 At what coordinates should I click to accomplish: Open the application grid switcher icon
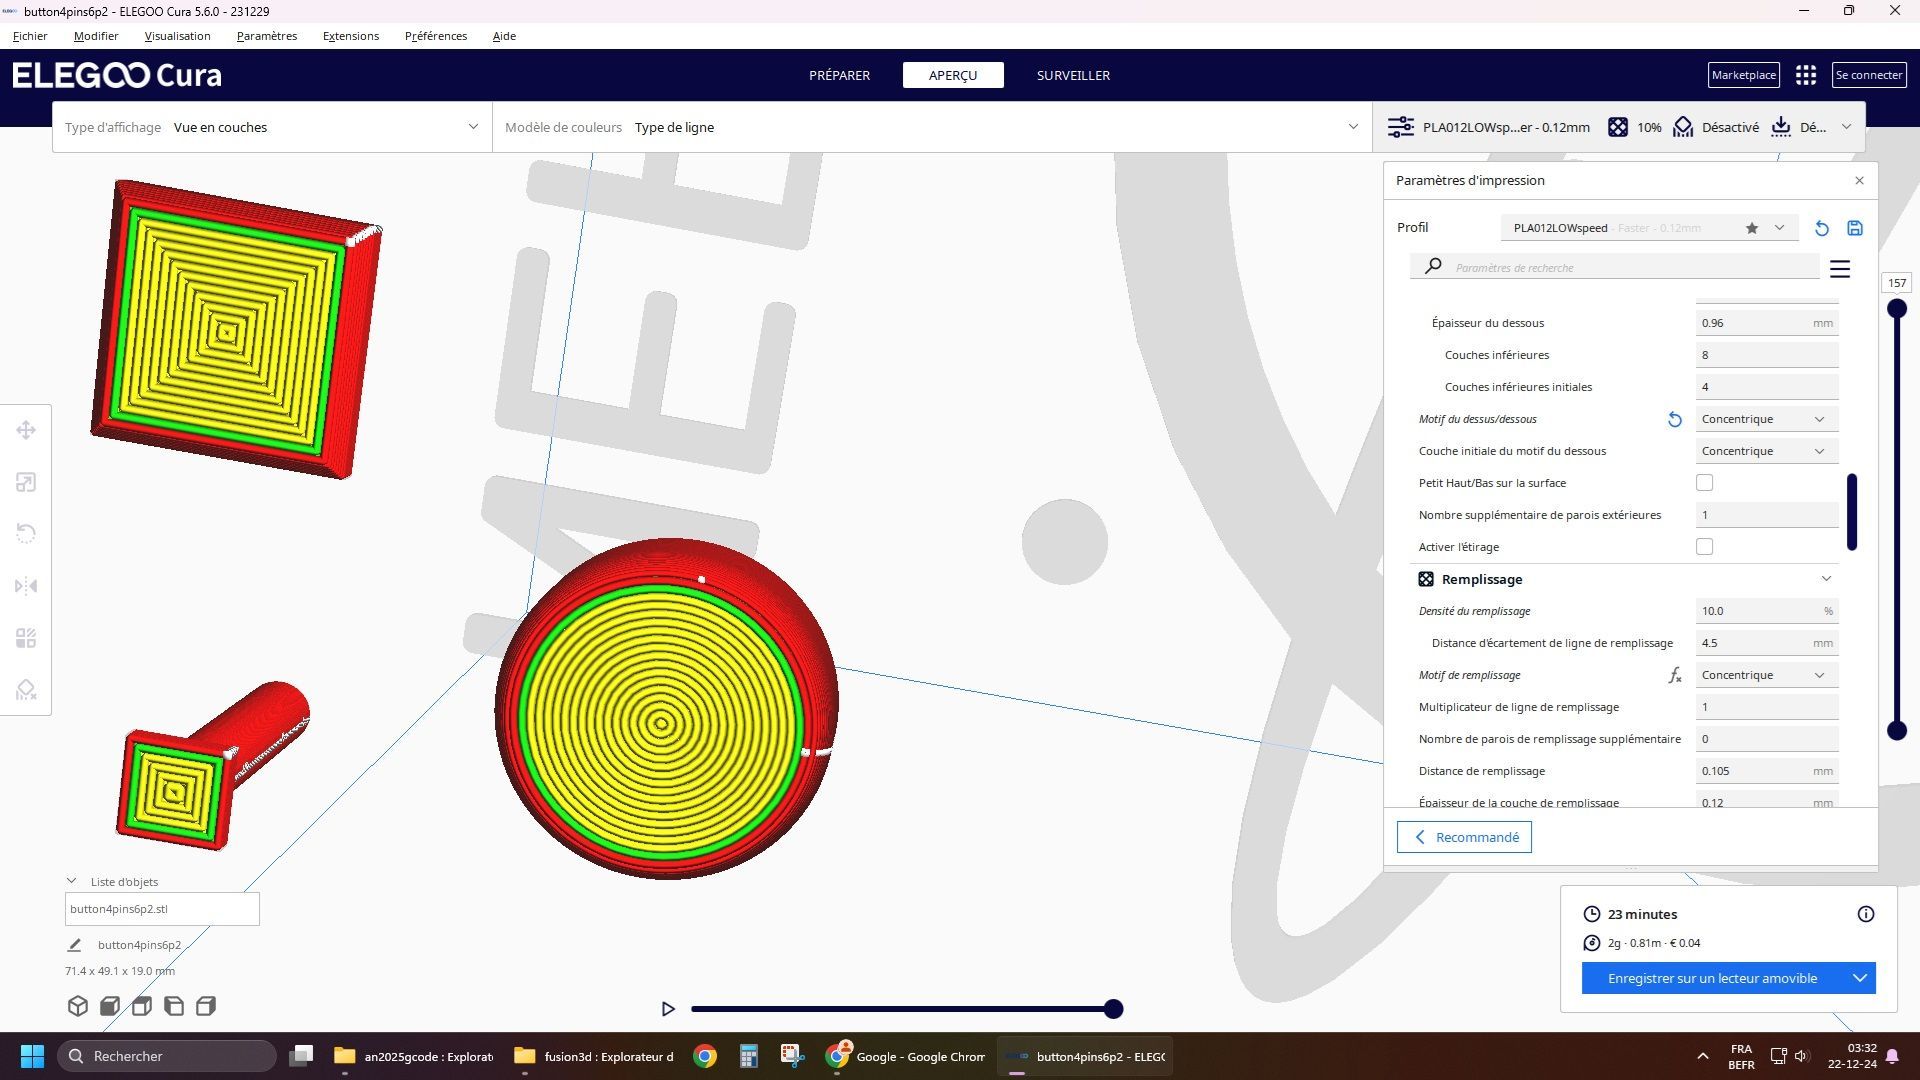pos(1806,75)
